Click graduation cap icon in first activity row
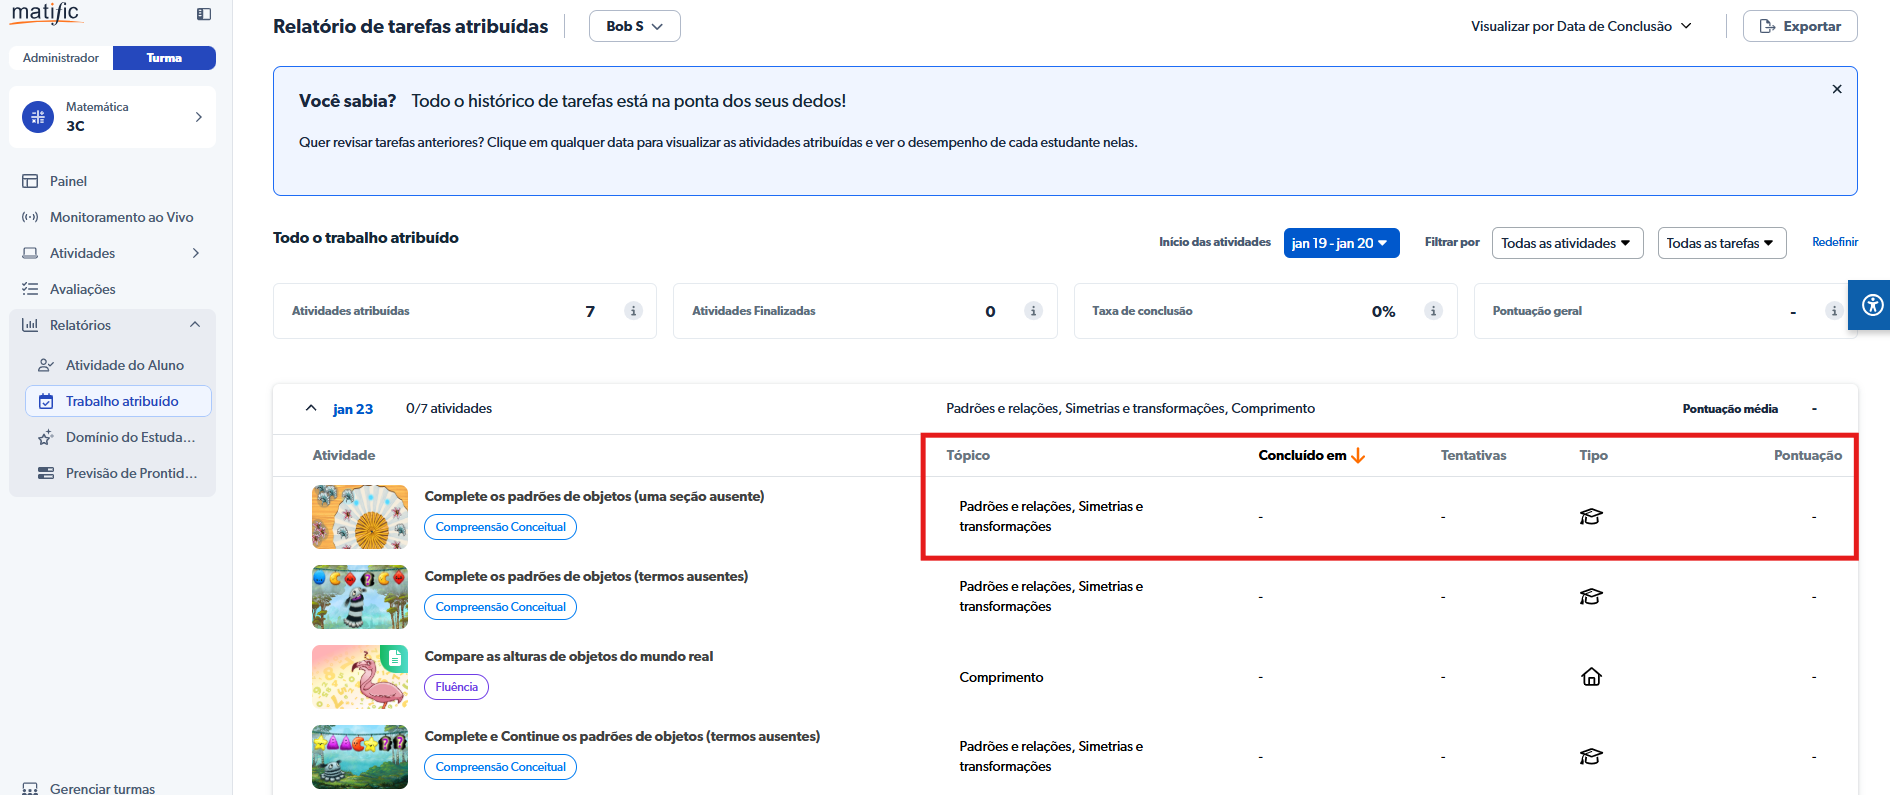This screenshot has height=795, width=1890. pos(1591,517)
